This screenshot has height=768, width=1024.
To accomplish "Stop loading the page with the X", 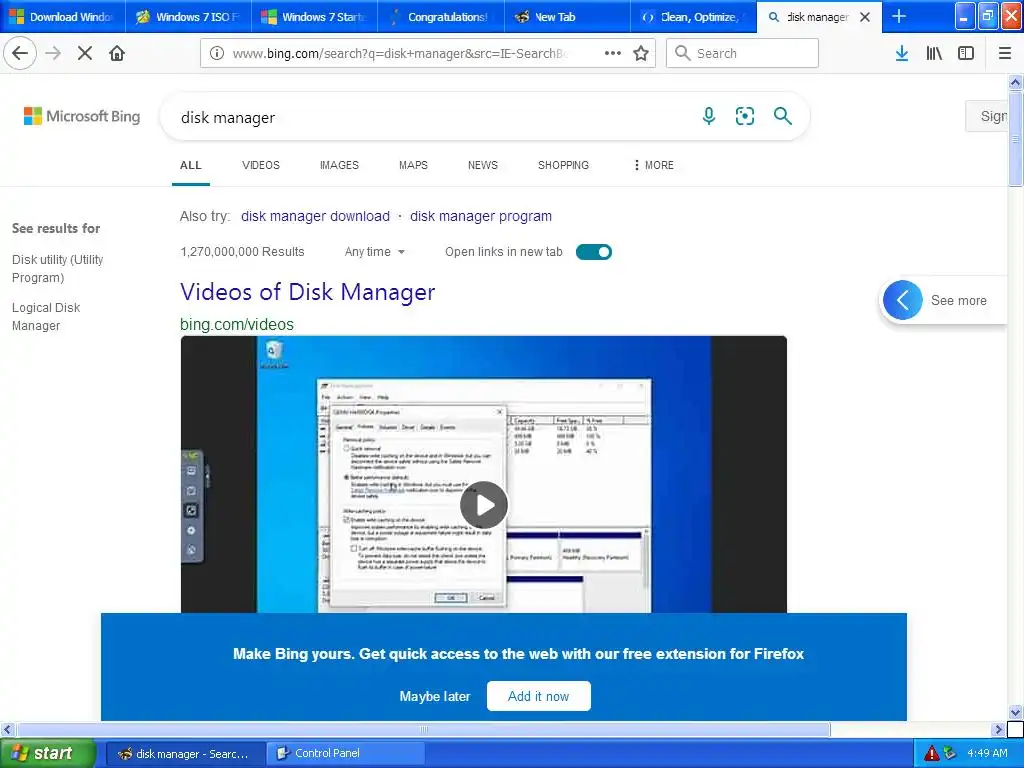I will pyautogui.click(x=85, y=53).
